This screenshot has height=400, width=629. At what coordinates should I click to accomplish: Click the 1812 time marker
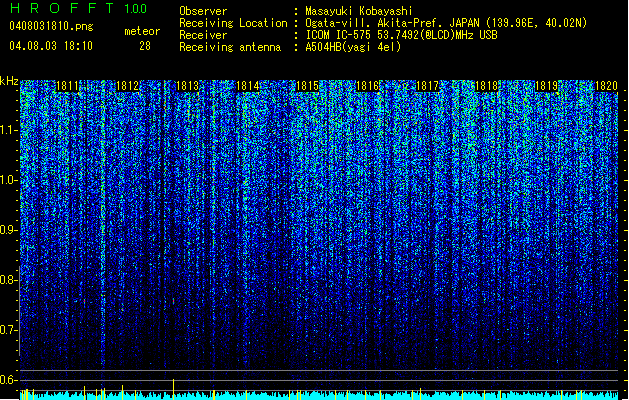pos(127,86)
